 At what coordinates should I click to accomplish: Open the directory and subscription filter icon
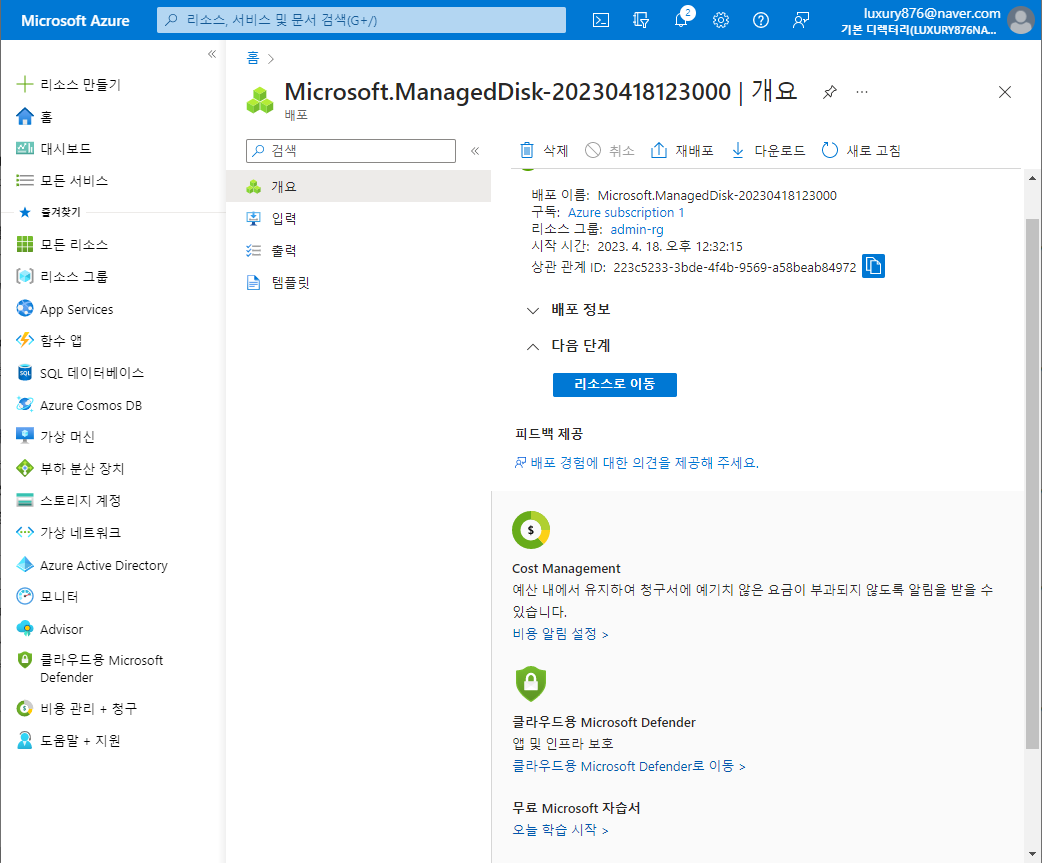(641, 20)
